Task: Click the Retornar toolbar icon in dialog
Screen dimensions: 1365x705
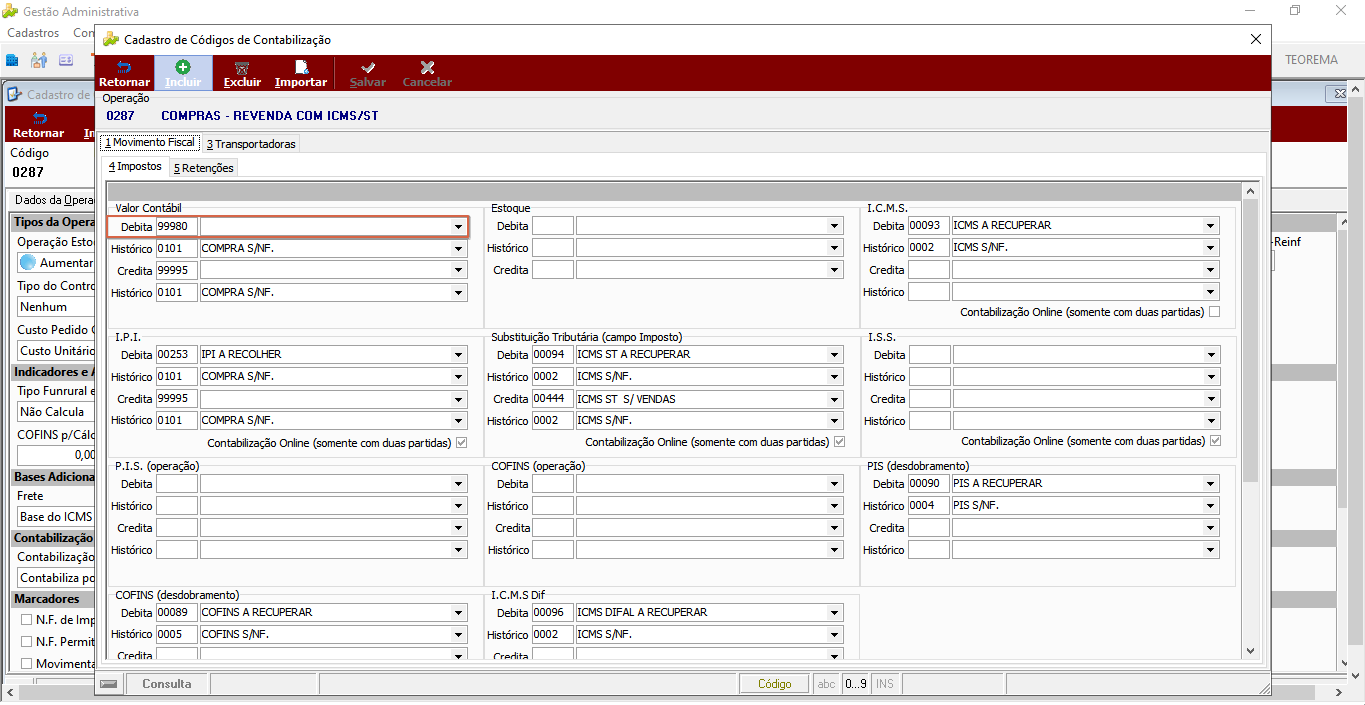Action: coord(124,67)
